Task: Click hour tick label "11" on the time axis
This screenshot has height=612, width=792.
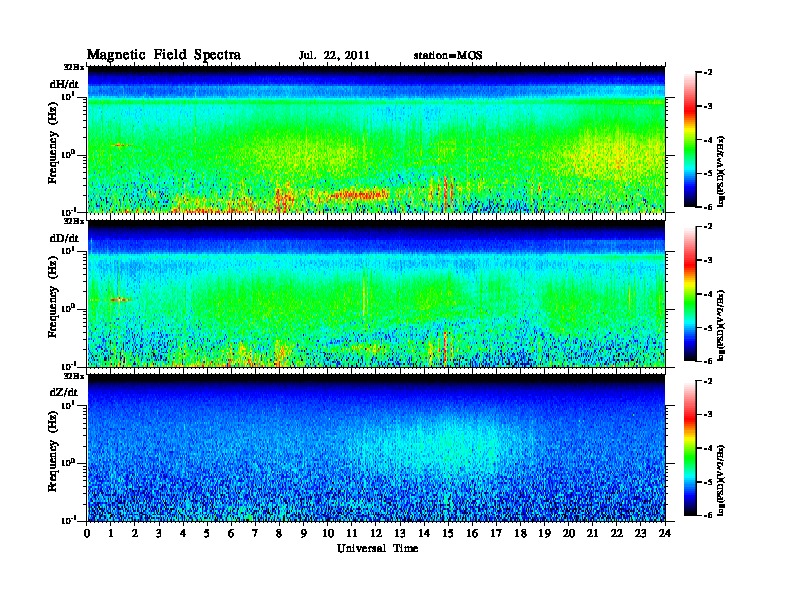Action: point(352,533)
